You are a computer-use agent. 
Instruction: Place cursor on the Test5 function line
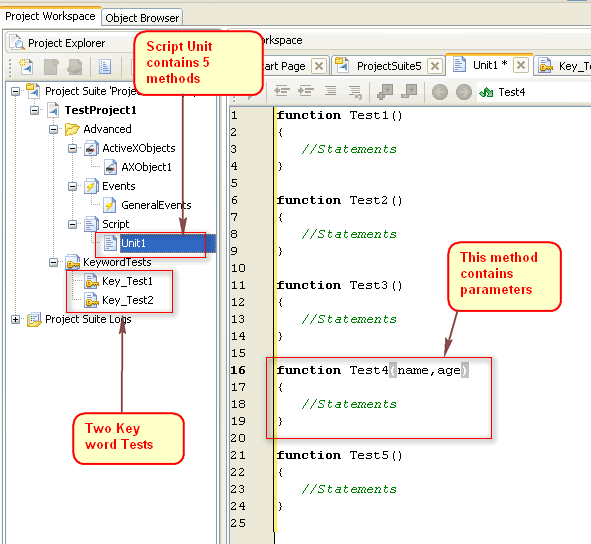[339, 455]
